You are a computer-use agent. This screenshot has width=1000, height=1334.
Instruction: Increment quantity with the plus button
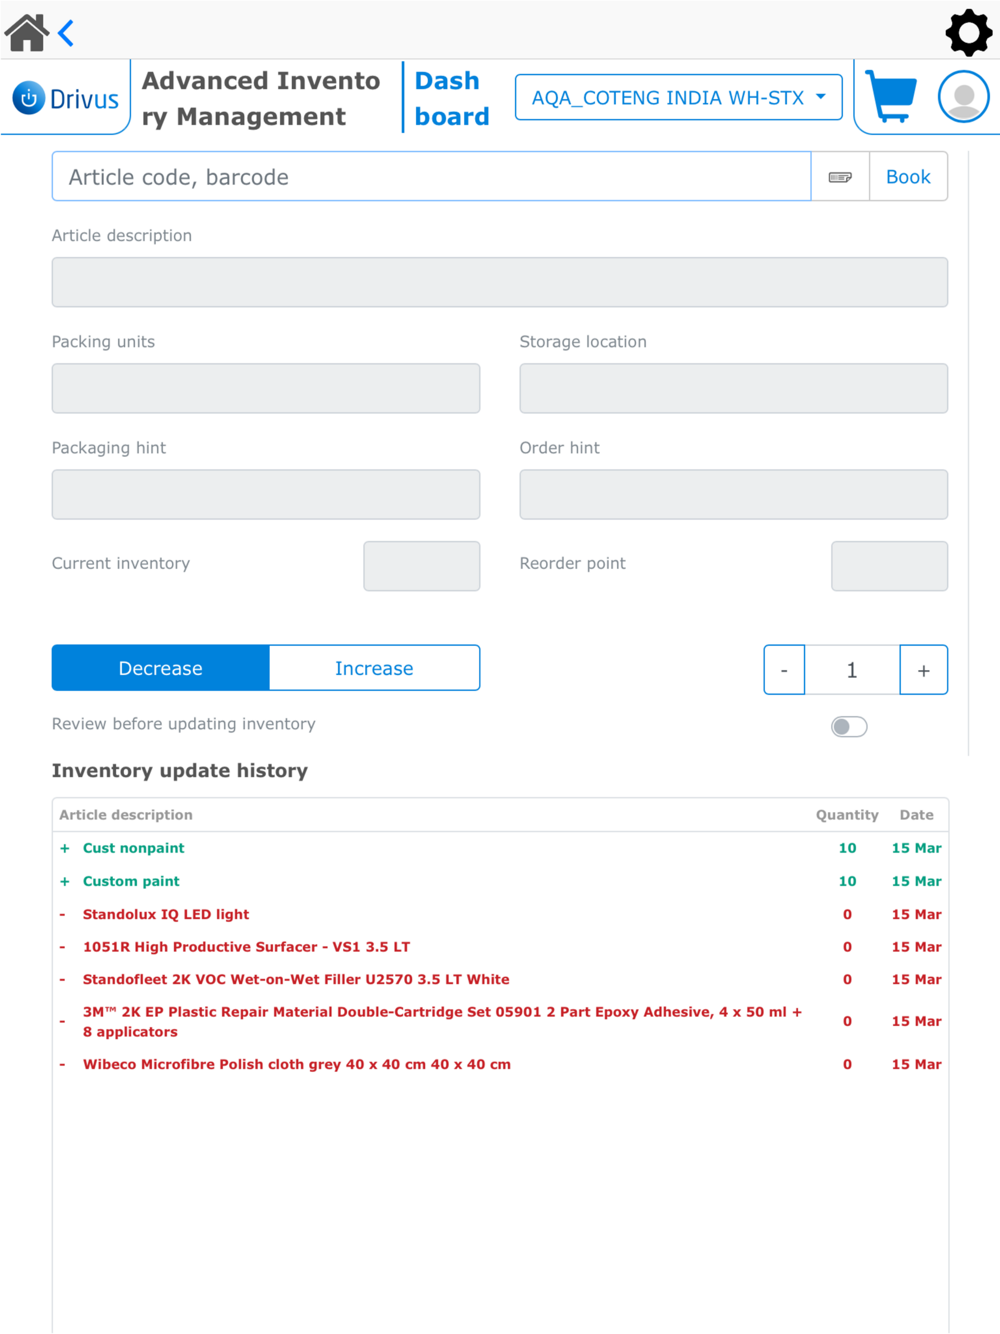924,670
